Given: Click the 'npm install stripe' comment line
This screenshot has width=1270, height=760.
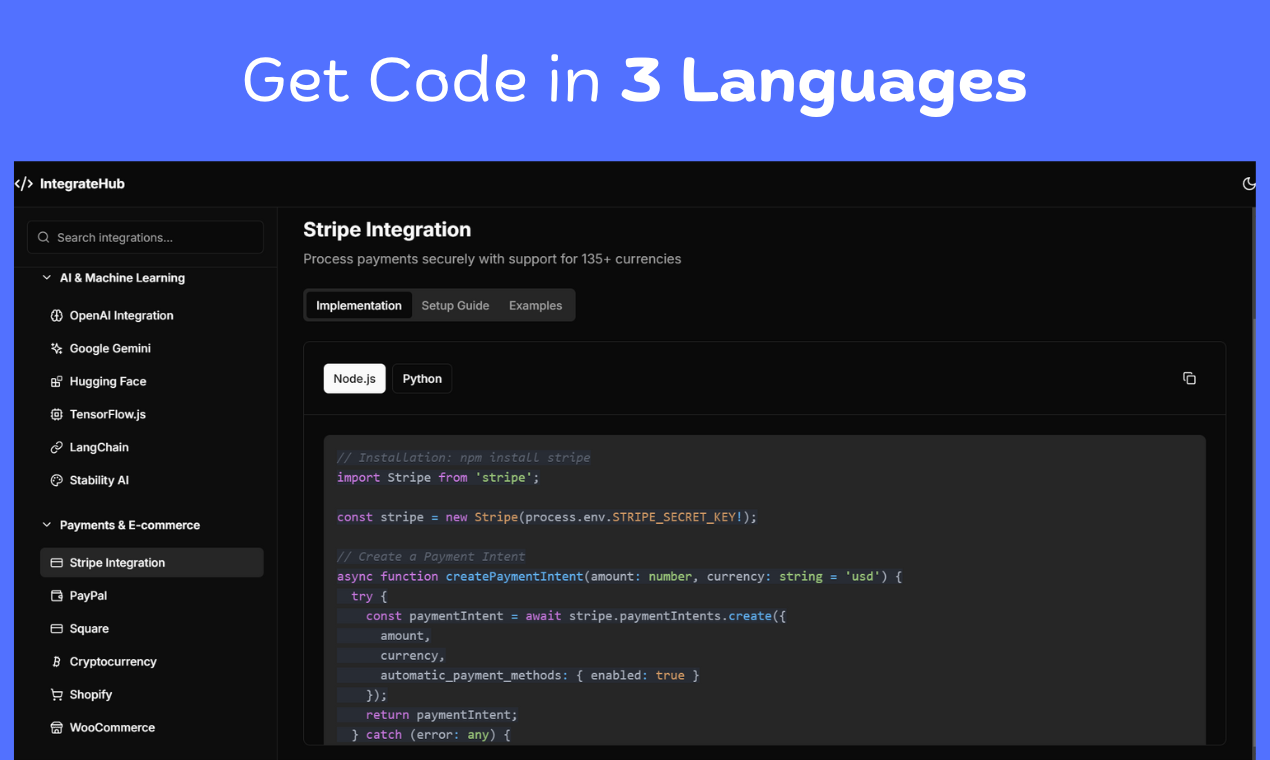Looking at the screenshot, I should click(x=464, y=458).
